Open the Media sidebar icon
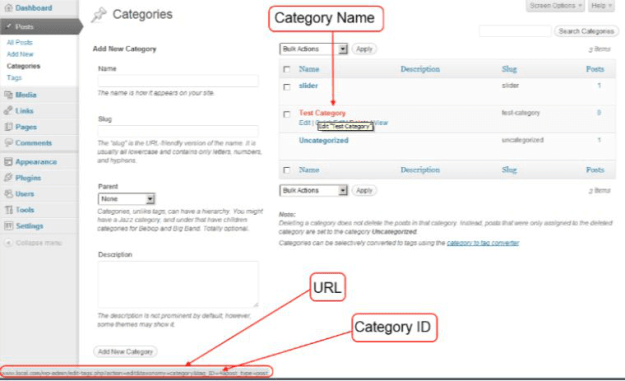625x381 pixels. tap(8, 95)
